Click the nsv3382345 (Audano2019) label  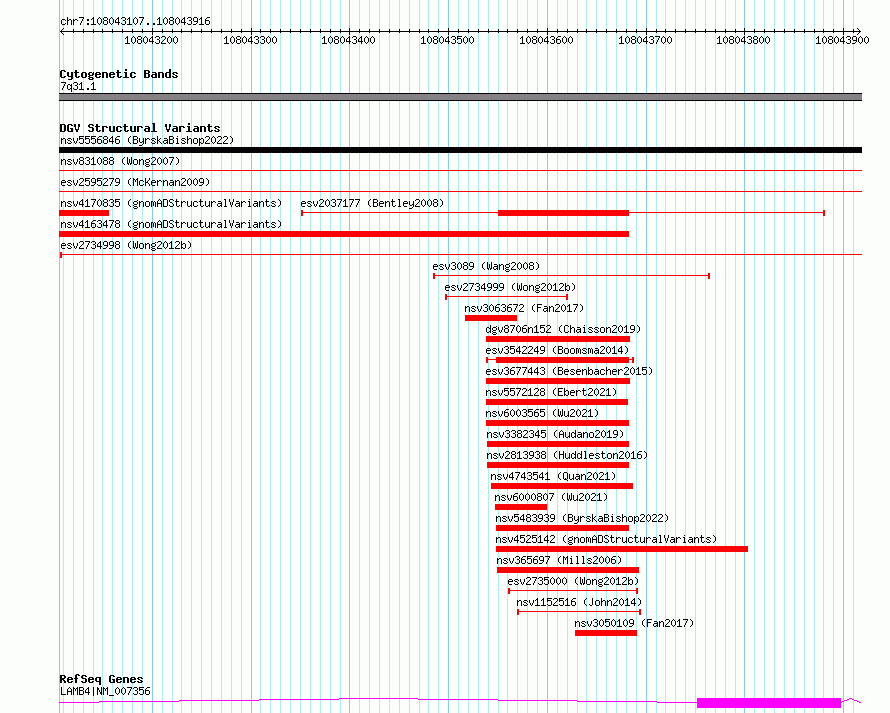click(x=555, y=434)
